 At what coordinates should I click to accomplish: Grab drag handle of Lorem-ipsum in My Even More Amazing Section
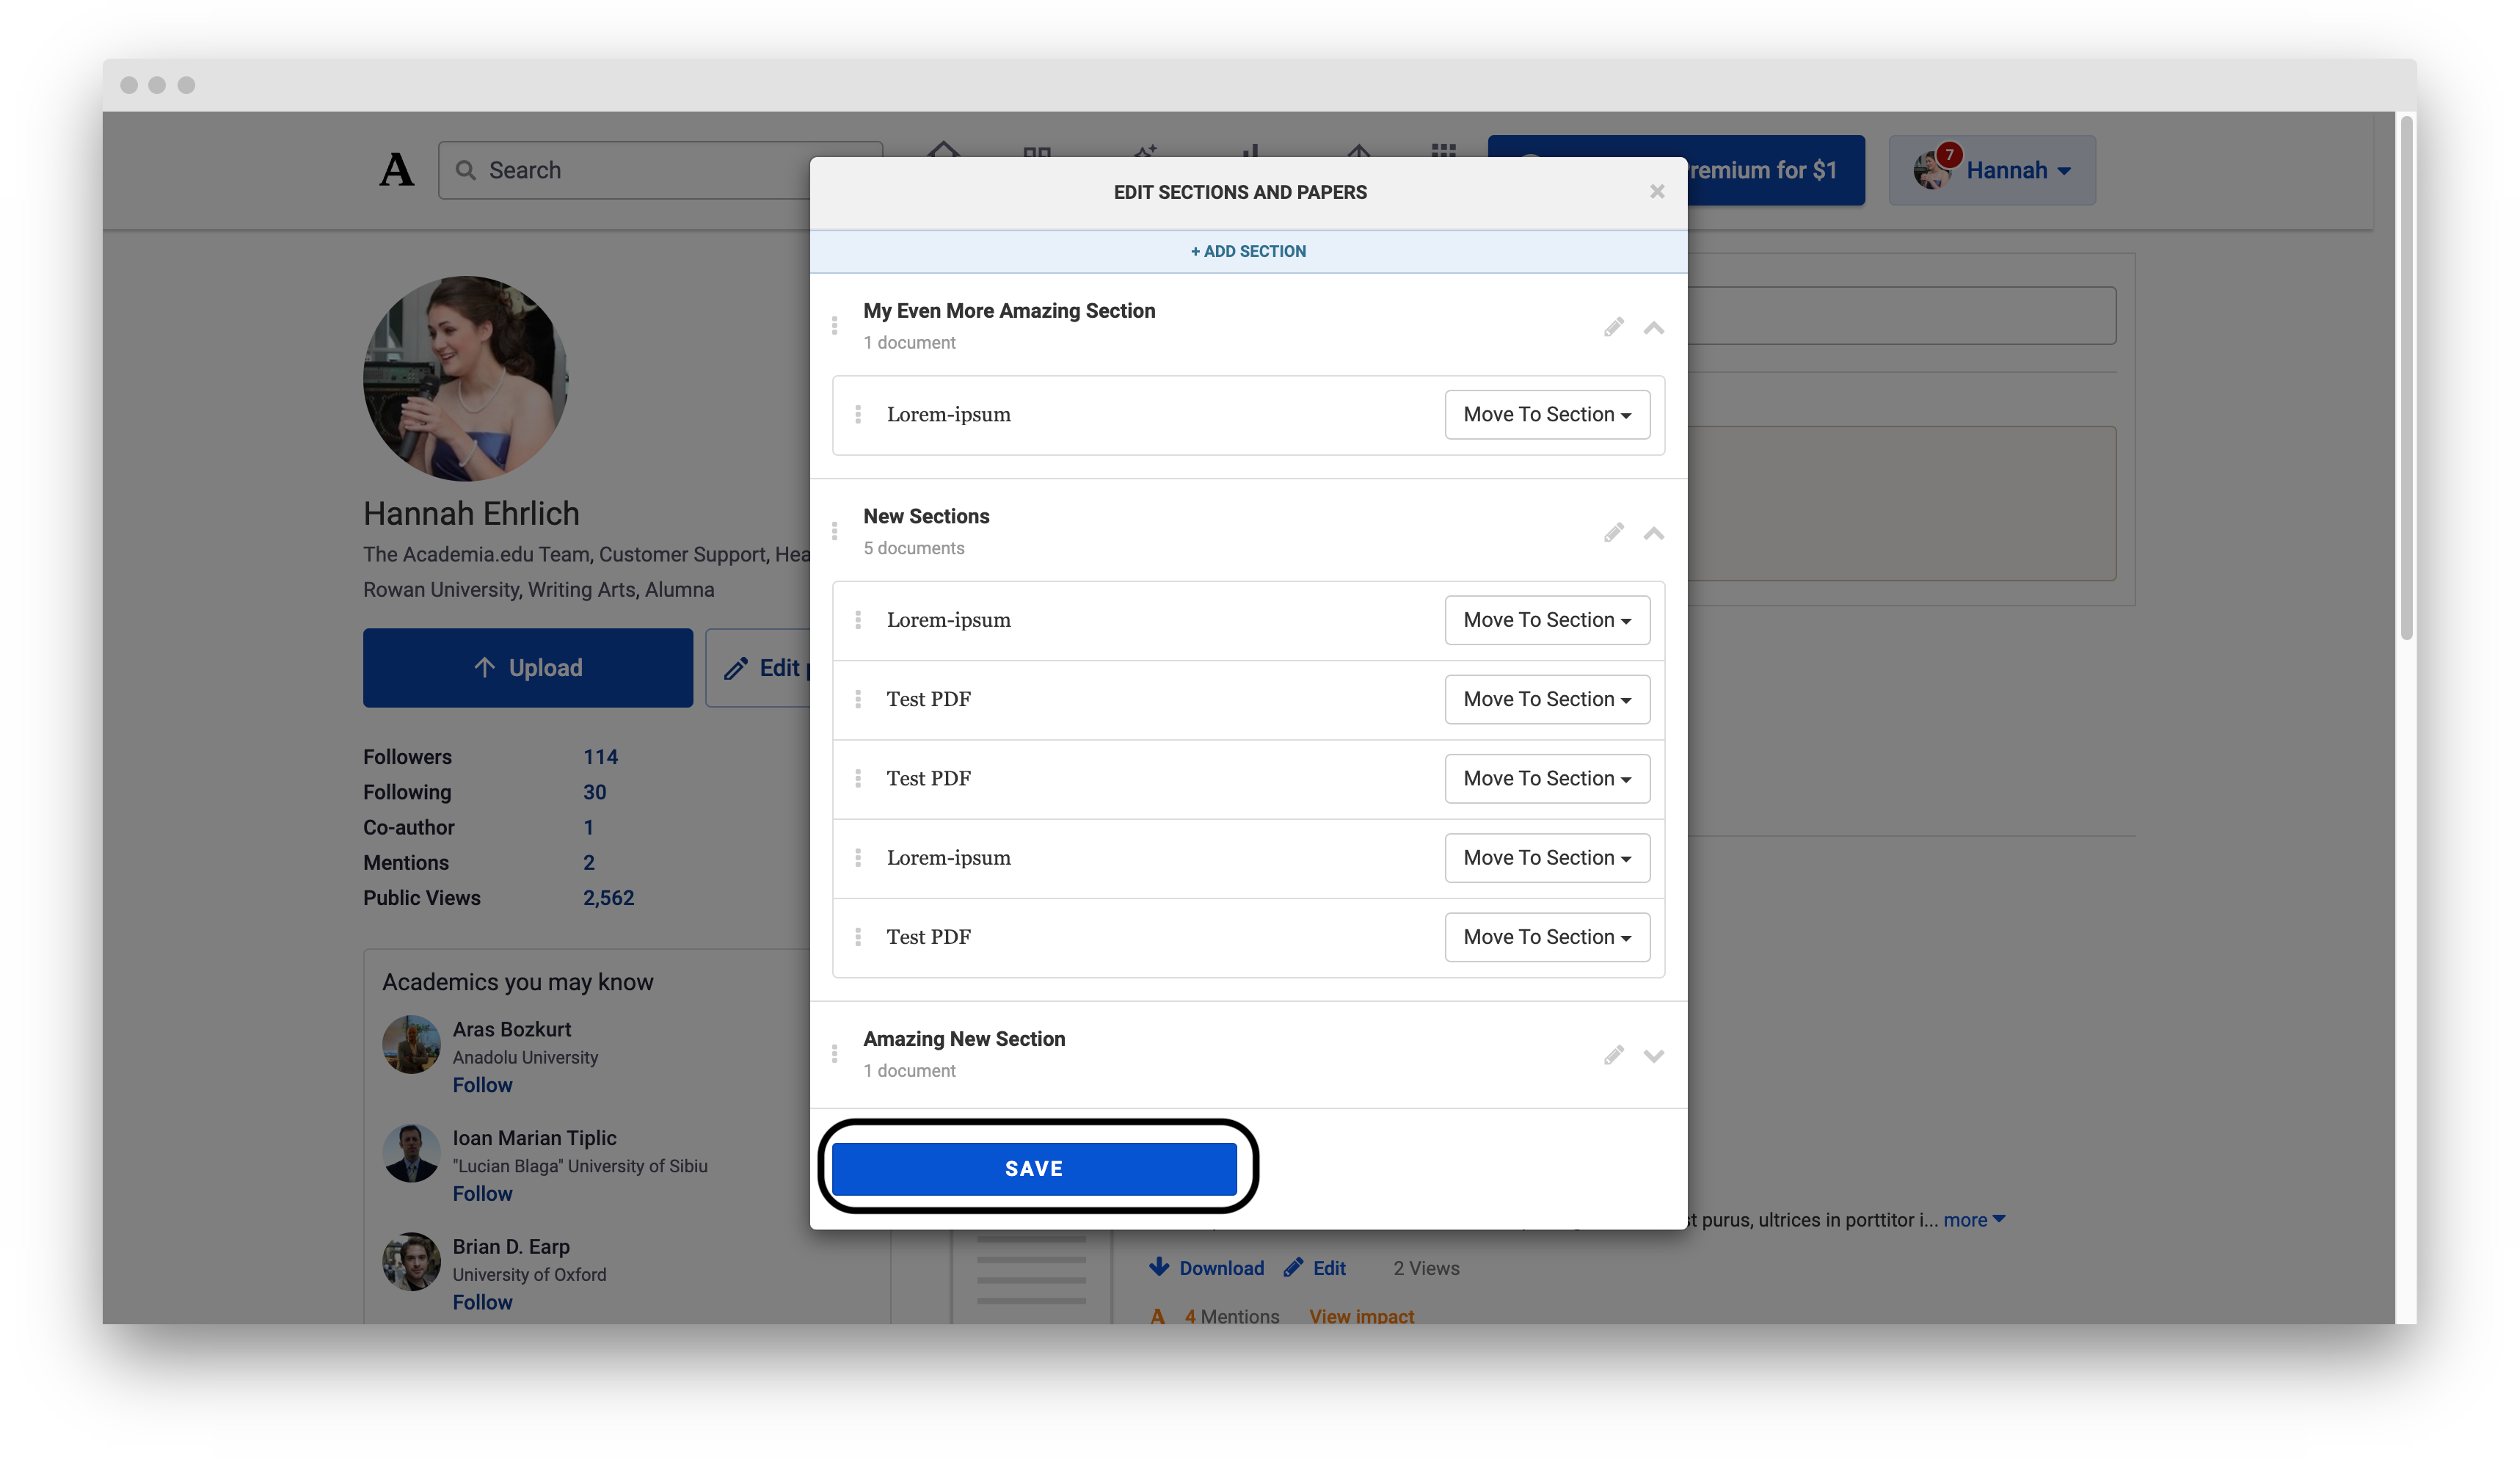(x=858, y=414)
